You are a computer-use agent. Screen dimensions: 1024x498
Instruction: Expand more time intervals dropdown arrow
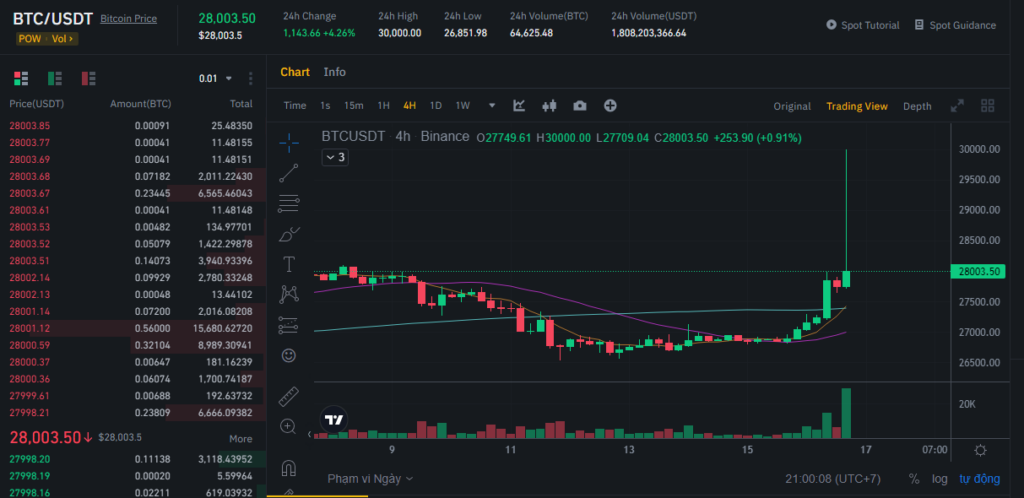[x=492, y=106]
